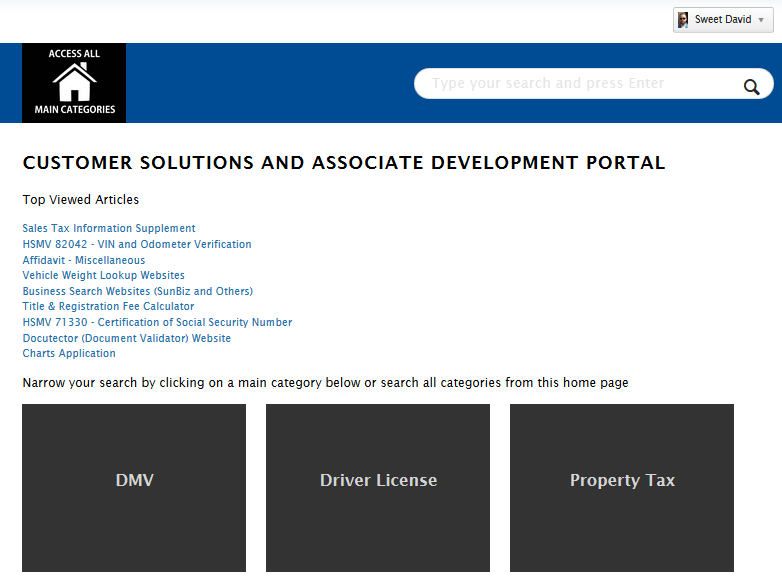Open HSMV 82042 VIN and Odometer Verification
Screen dimensions: 782x584
pos(137,244)
